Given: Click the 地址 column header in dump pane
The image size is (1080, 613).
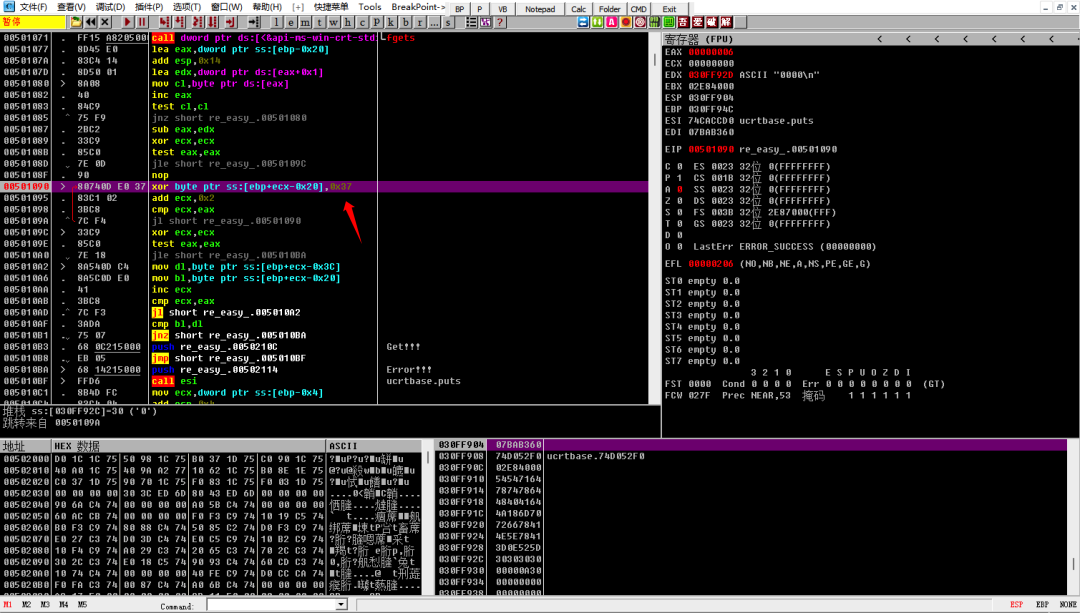Looking at the screenshot, I should pos(25,446).
